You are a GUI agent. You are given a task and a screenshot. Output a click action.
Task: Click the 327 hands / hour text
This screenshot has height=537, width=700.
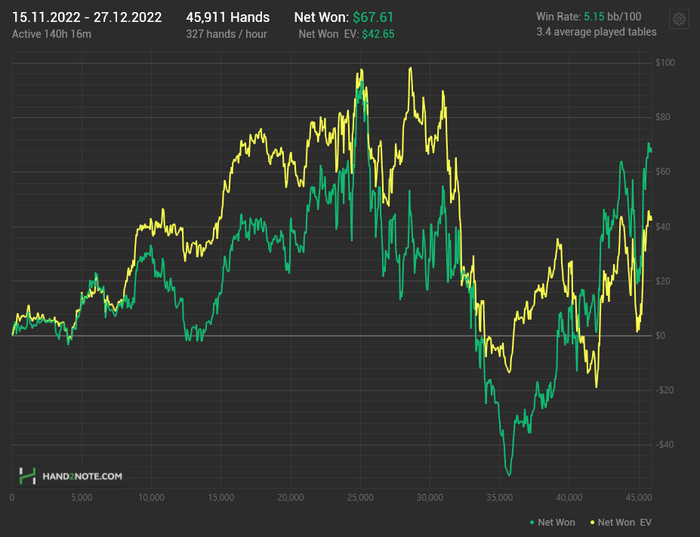point(226,34)
